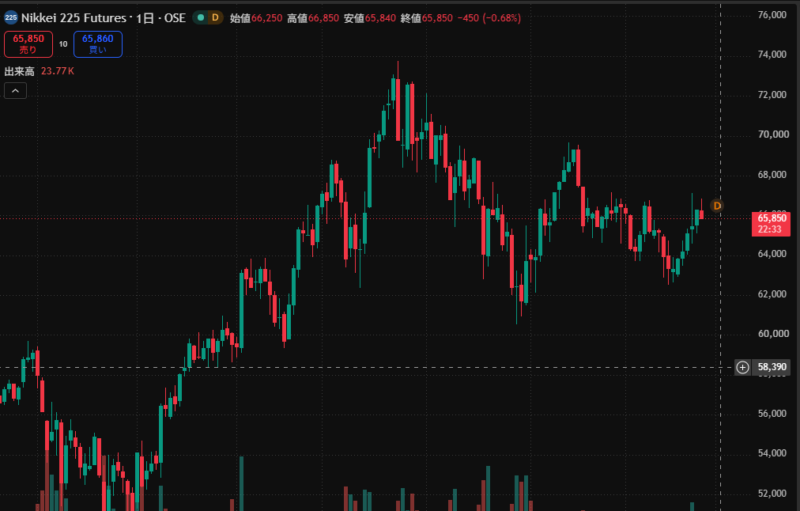Click the red 65,850 sell button
Screen dimensions: 800x511
[28, 44]
